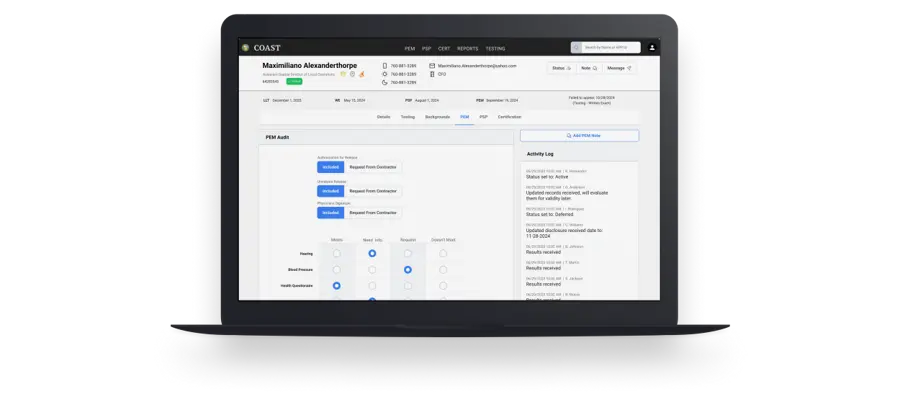The height and width of the screenshot is (399, 900).
Task: Select Doesn't Meet for Blood Pressure
Action: click(443, 269)
